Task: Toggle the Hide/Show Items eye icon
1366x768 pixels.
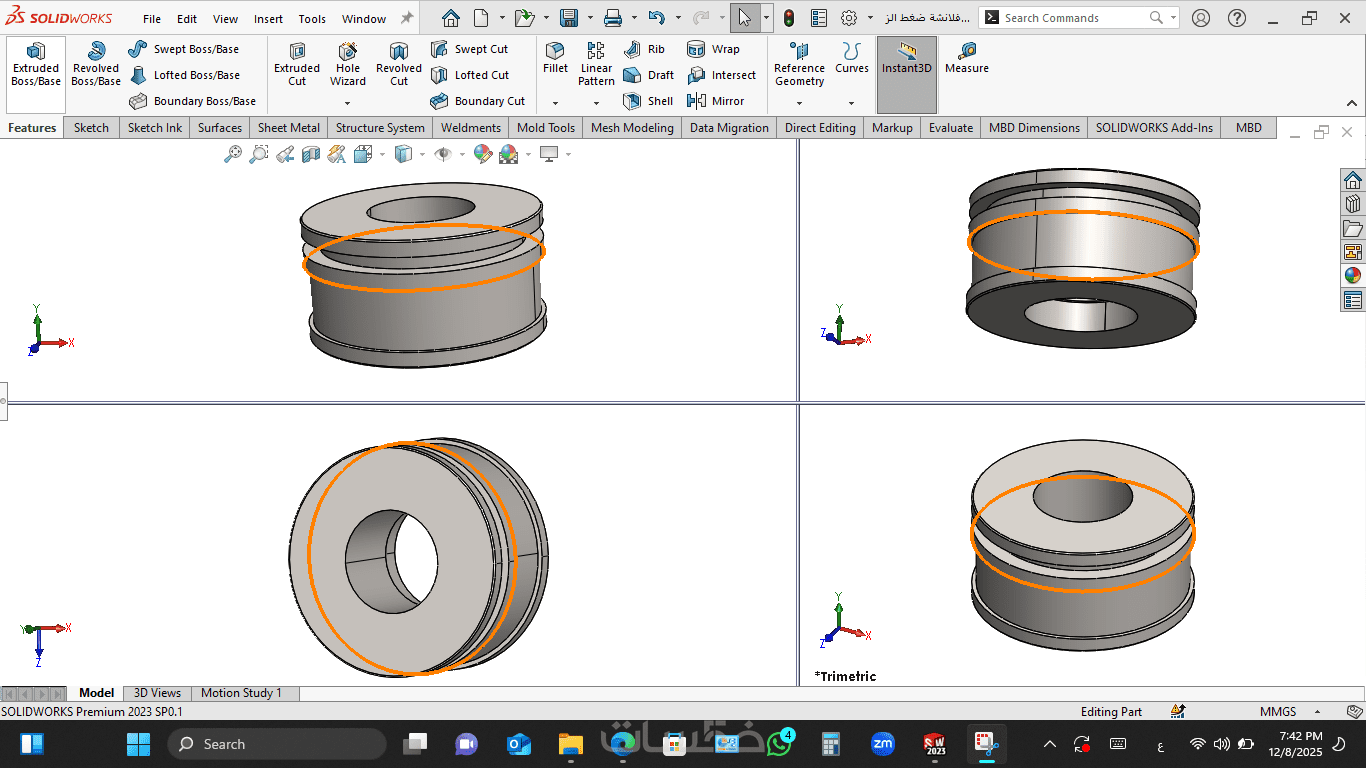Action: tap(443, 154)
